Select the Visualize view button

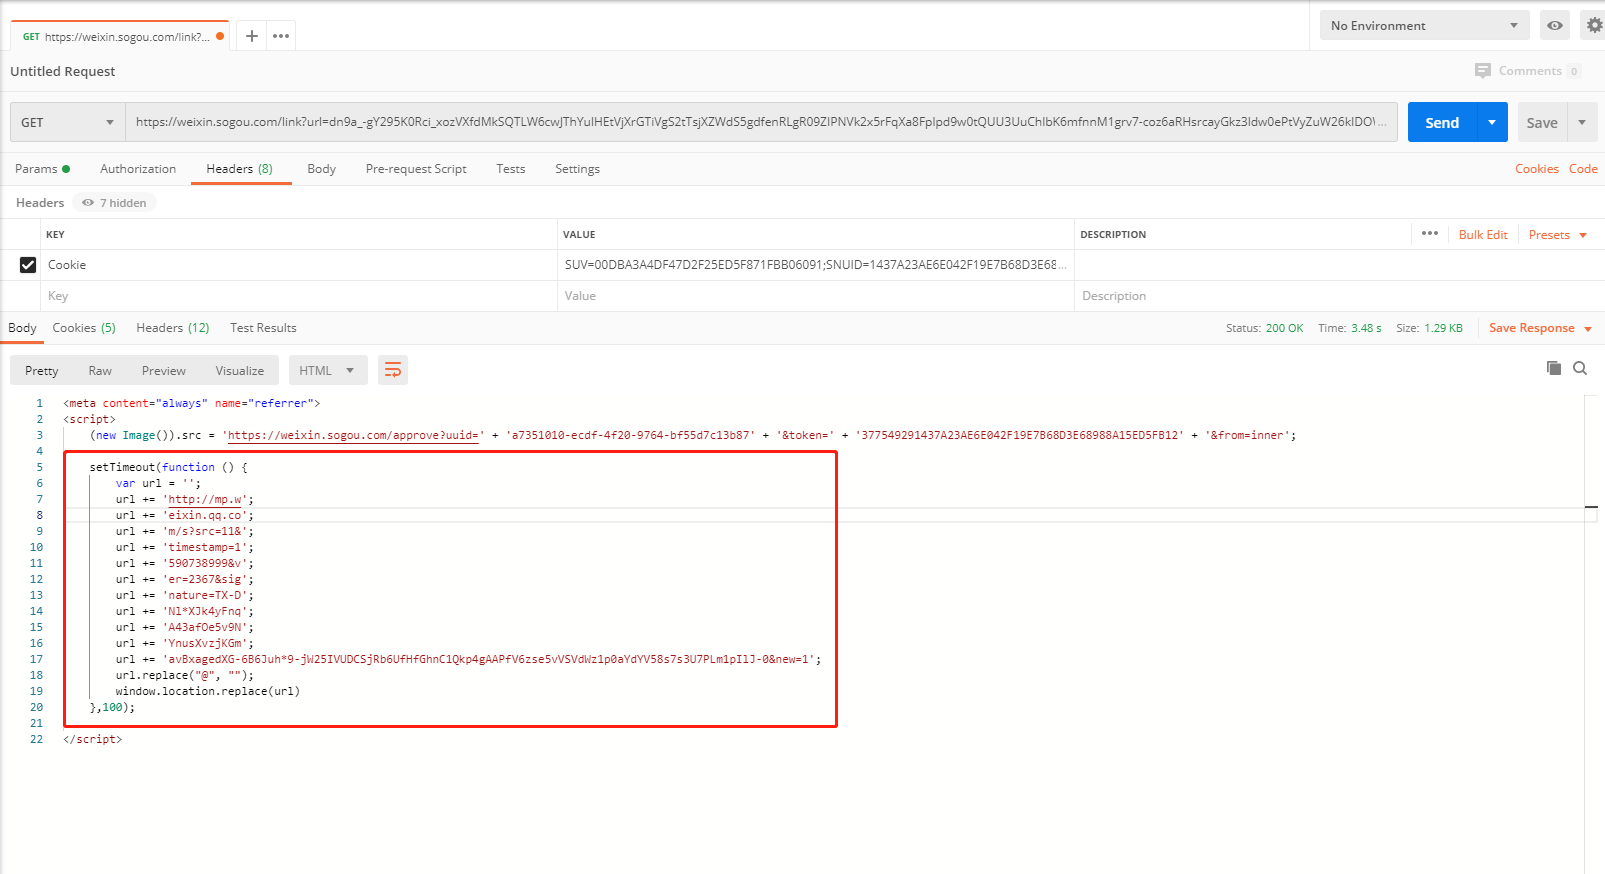[240, 370]
